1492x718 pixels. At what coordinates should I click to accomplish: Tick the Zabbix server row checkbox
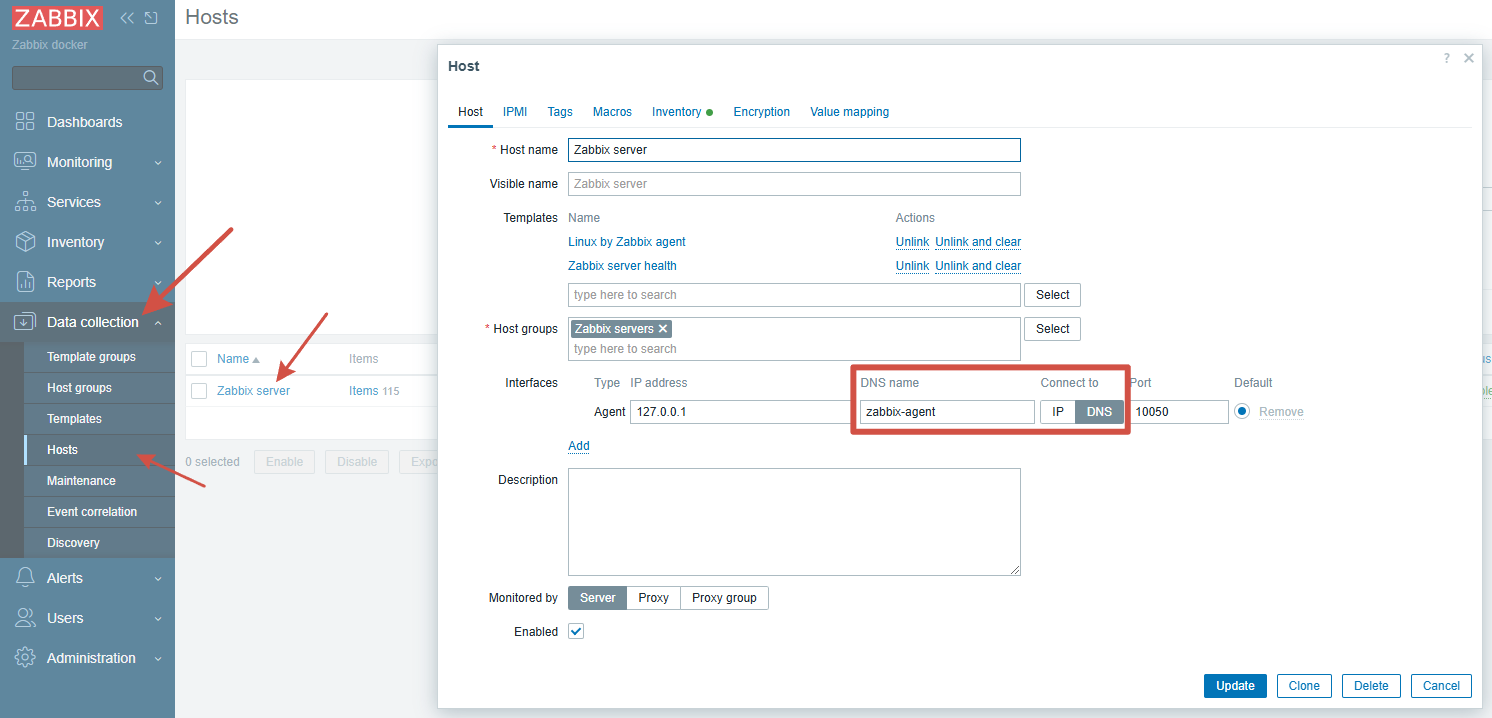[x=199, y=391]
